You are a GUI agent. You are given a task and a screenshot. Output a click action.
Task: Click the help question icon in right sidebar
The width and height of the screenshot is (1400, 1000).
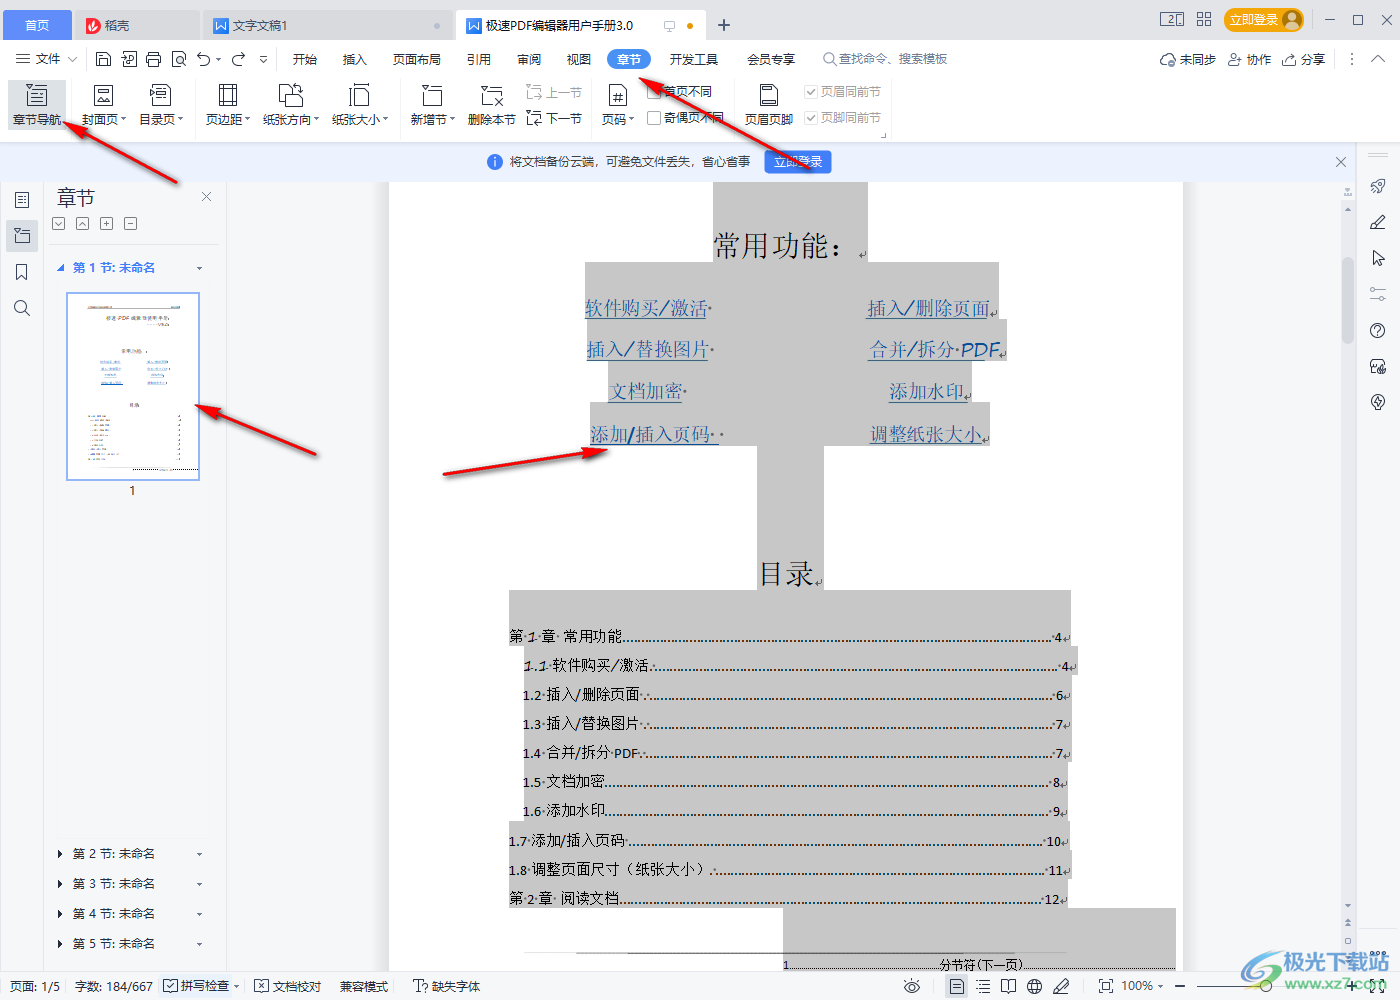point(1378,330)
